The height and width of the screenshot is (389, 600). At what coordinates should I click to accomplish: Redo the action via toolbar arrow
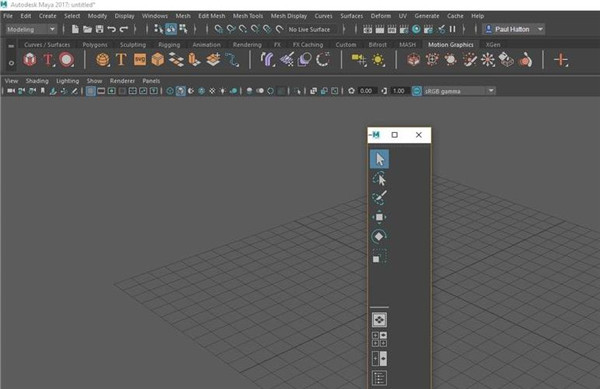tap(124, 29)
